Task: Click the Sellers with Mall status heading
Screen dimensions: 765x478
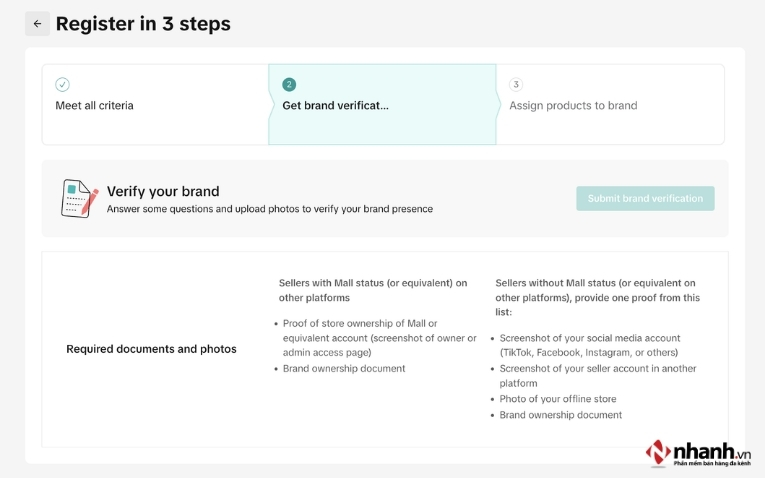Action: (x=373, y=290)
